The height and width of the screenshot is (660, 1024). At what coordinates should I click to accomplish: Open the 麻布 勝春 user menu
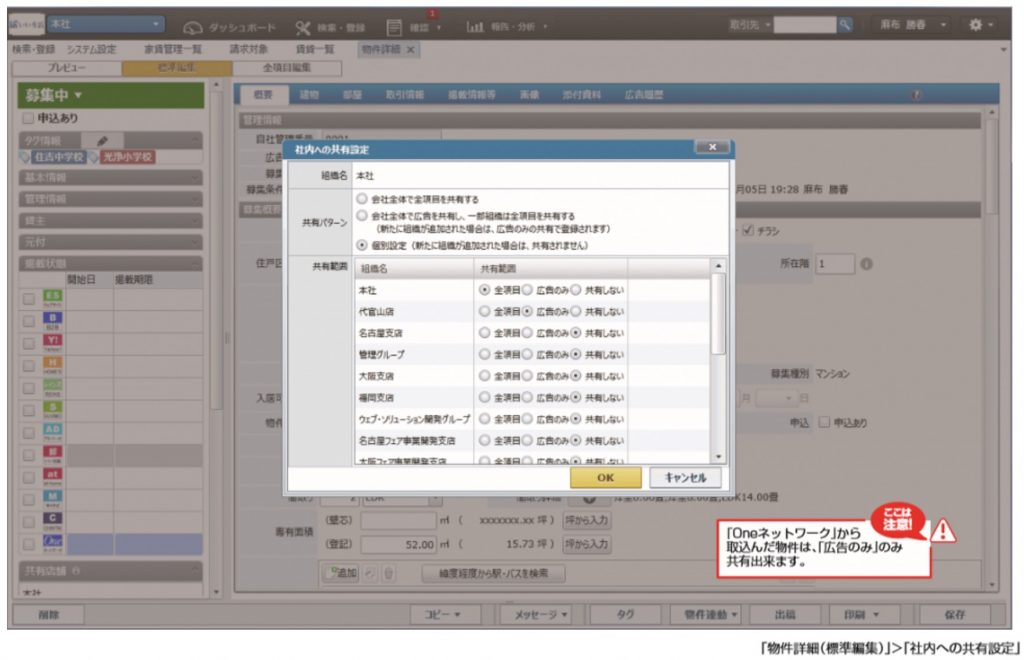pyautogui.click(x=913, y=25)
